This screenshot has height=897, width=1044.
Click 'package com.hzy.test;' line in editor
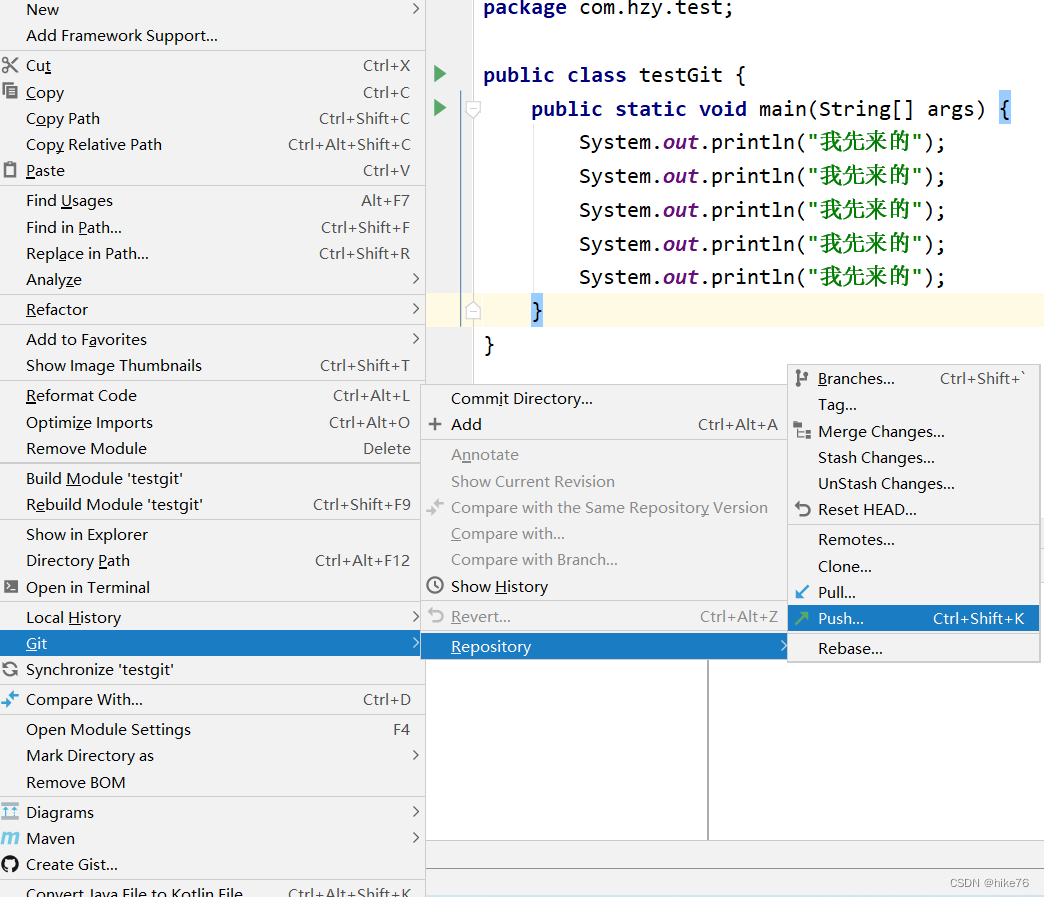tap(607, 8)
